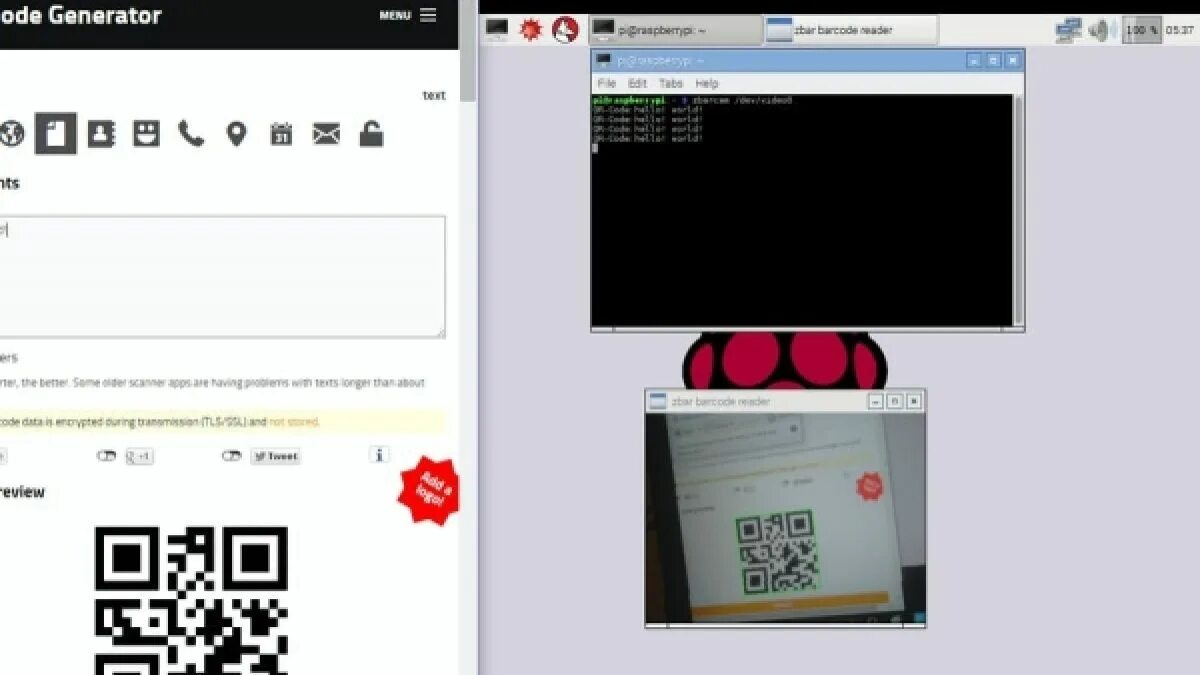This screenshot has height=675, width=1200.
Task: Select the email envelope QR type icon
Action: 326,134
